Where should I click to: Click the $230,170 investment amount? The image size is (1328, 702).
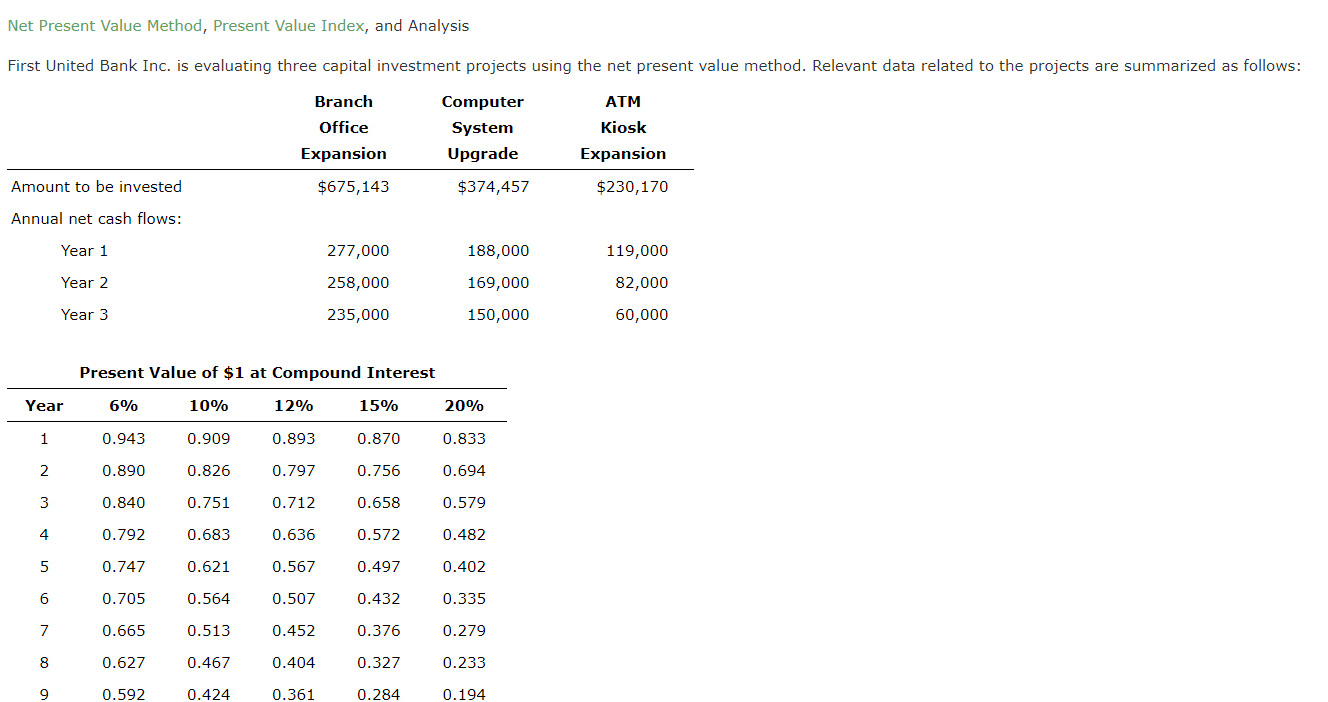633,186
